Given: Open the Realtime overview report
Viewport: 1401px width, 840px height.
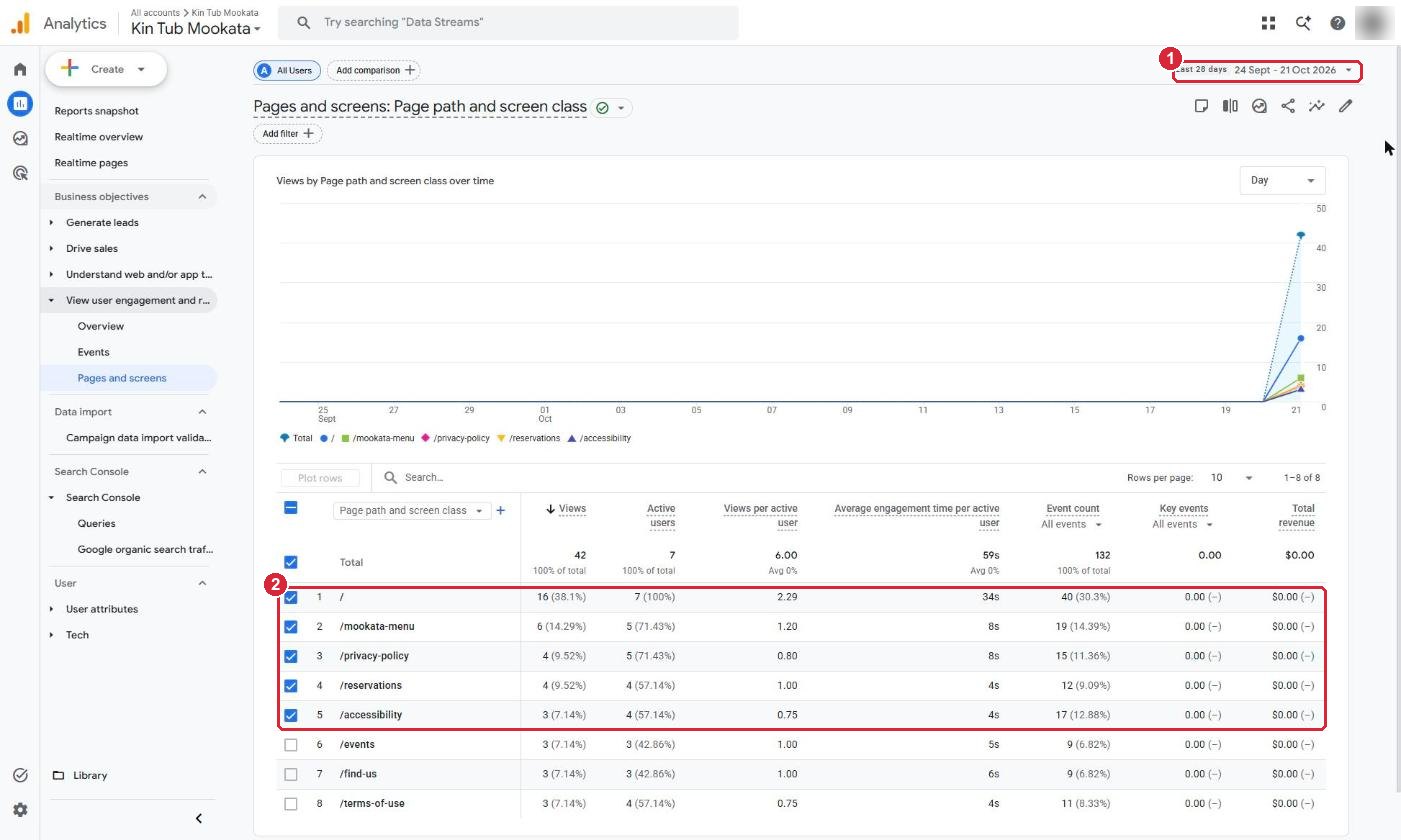Looking at the screenshot, I should [x=98, y=137].
